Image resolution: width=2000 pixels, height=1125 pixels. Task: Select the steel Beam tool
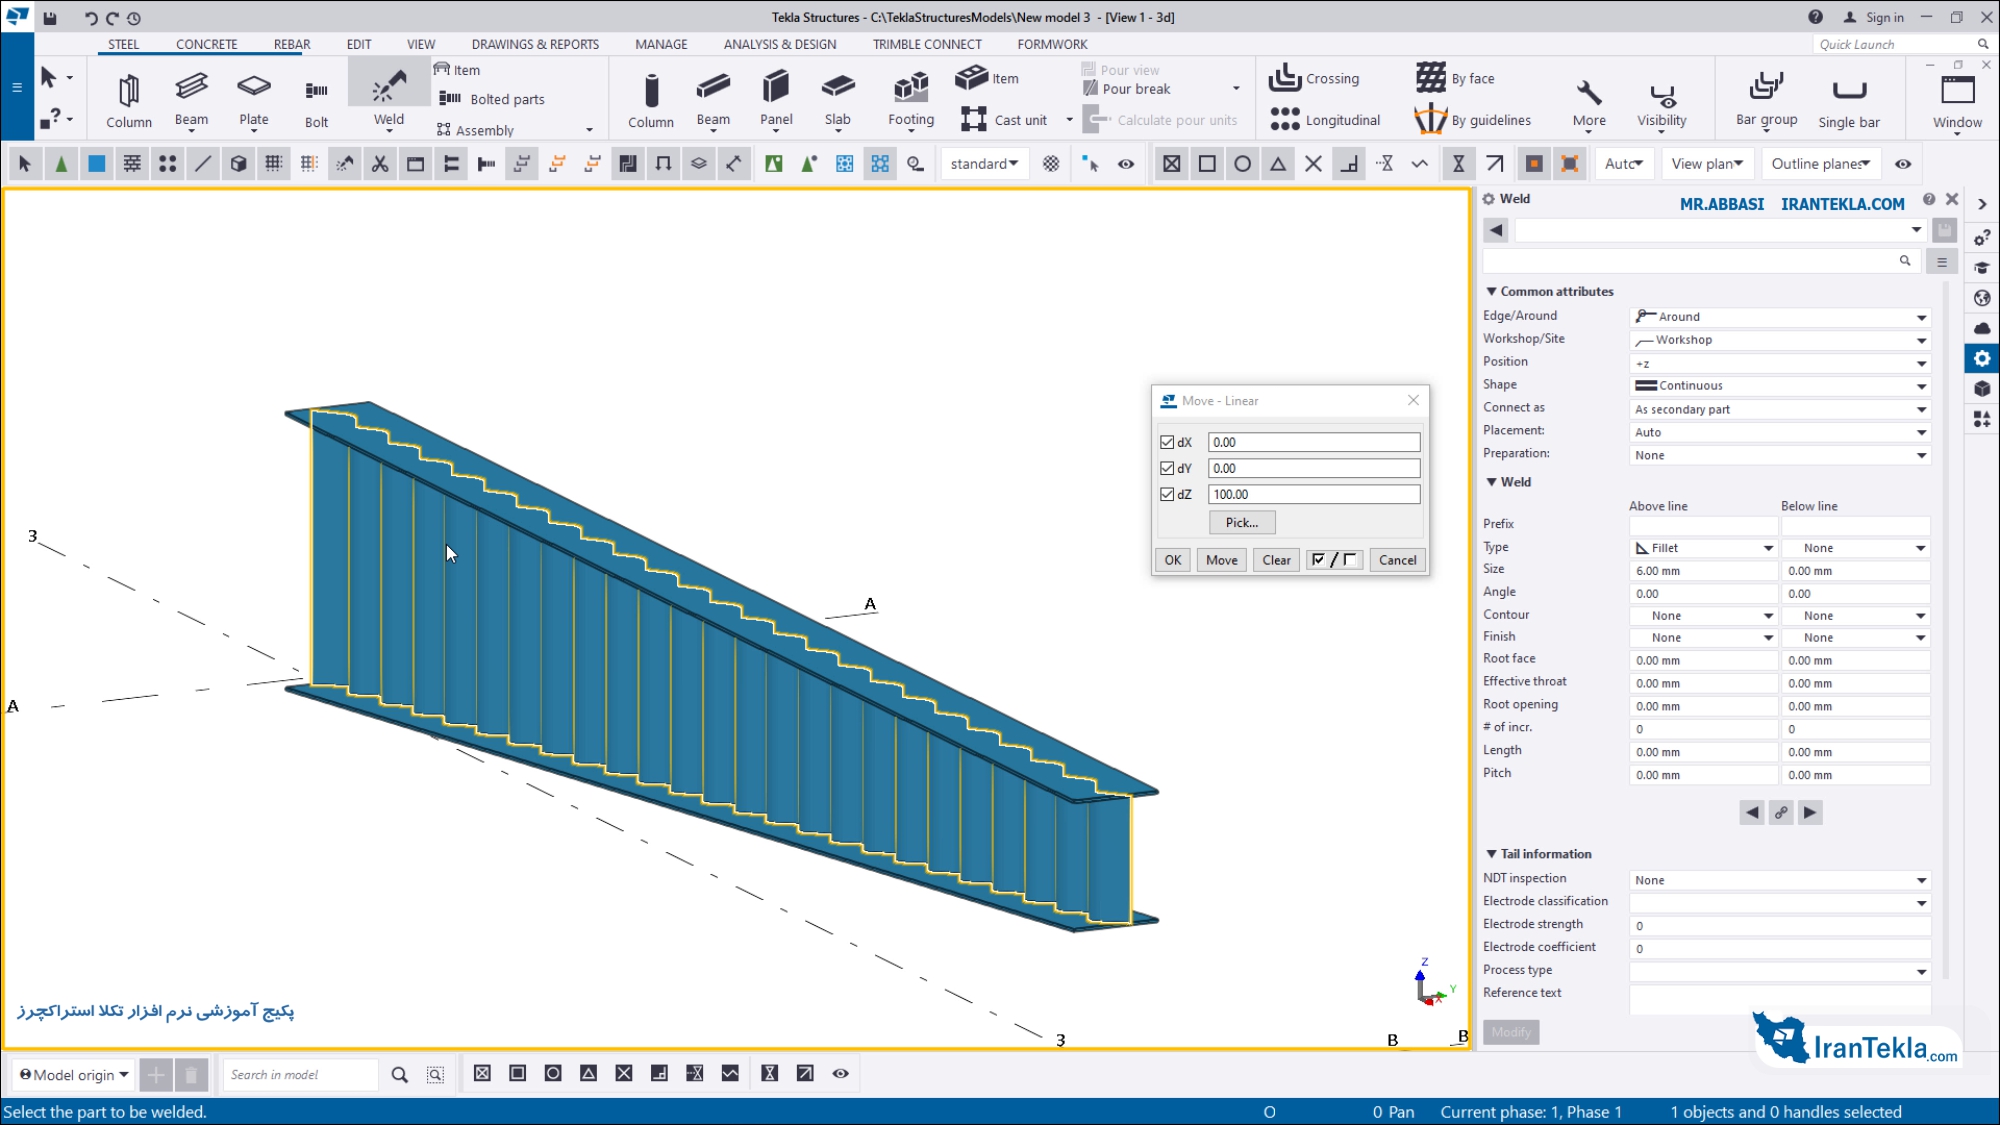pyautogui.click(x=191, y=100)
